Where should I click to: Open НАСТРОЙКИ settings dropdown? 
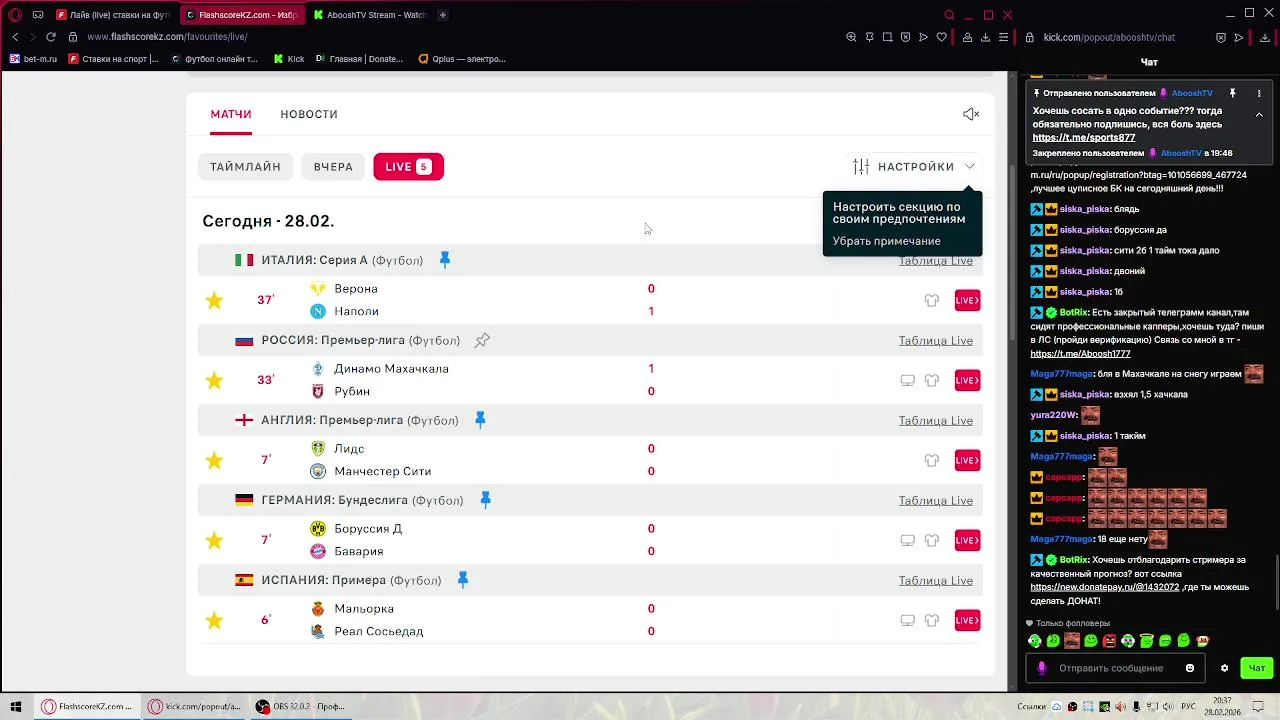(914, 167)
